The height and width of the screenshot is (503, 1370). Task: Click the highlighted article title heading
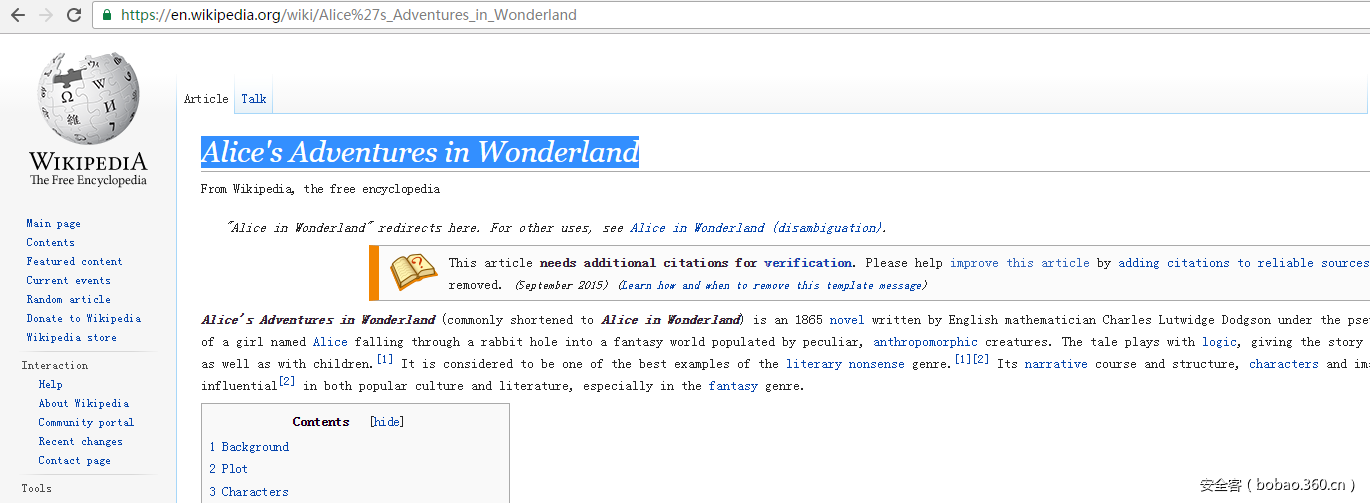[x=419, y=152]
